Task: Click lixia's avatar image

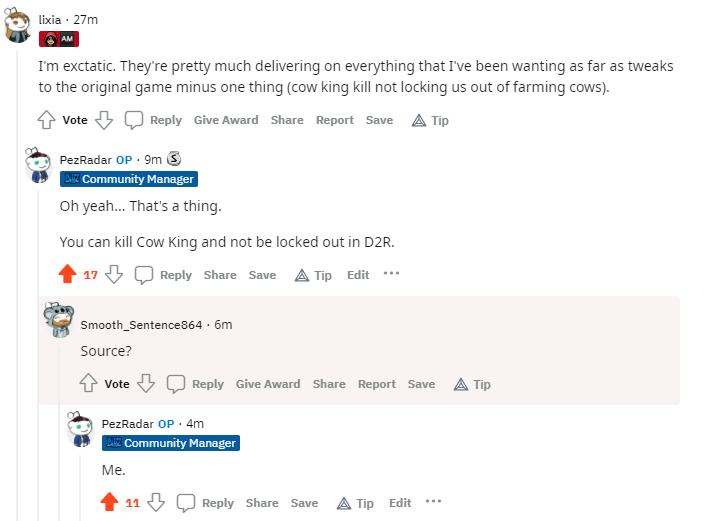Action: click(17, 26)
